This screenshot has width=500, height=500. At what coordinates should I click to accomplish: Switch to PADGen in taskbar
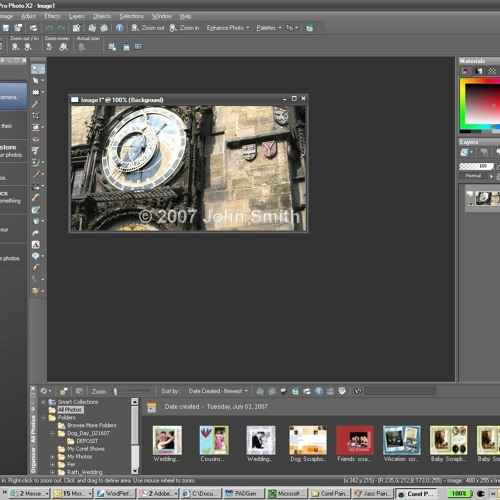pyautogui.click(x=243, y=493)
